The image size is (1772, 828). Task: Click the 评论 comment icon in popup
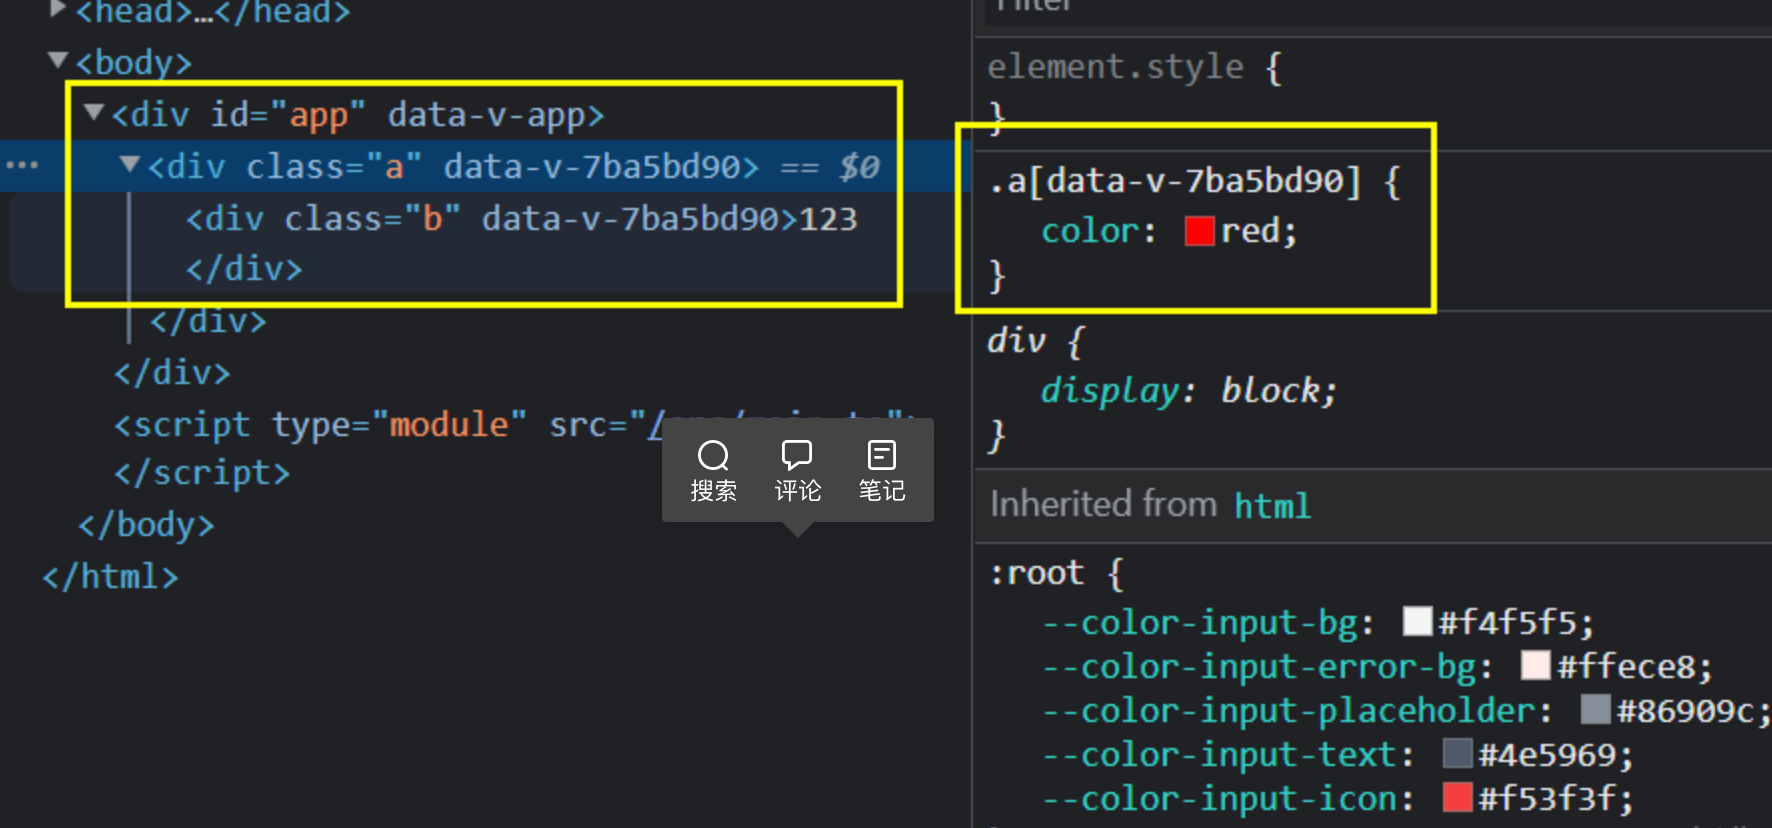[x=797, y=456]
